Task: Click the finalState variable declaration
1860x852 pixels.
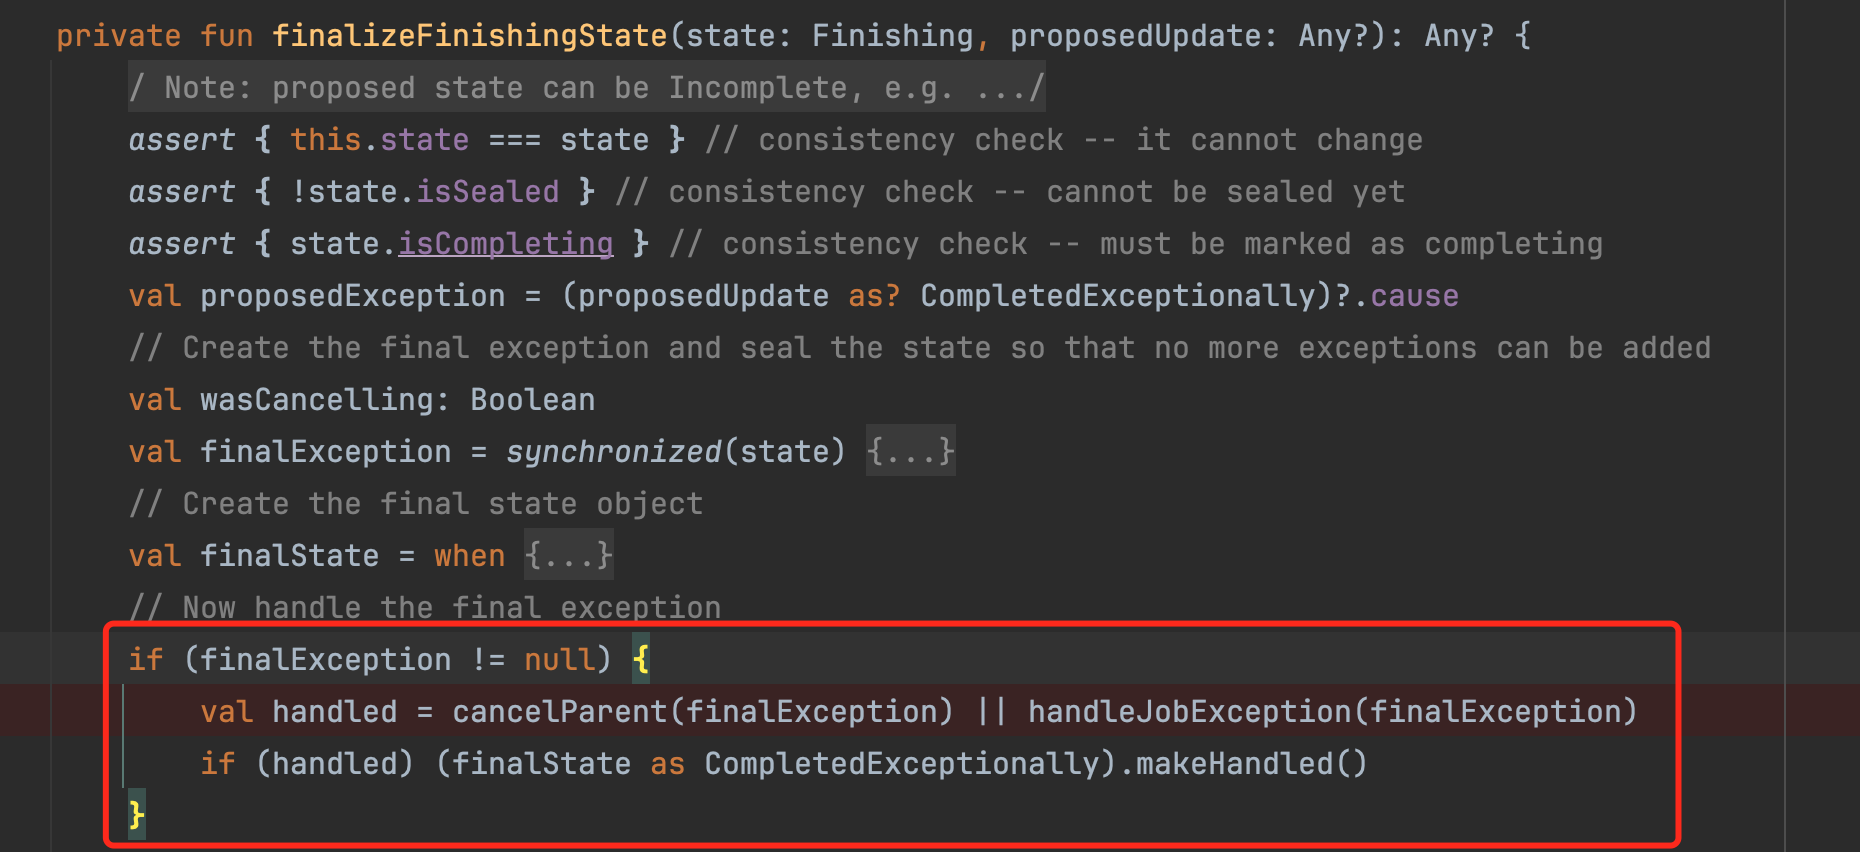Action: [289, 556]
